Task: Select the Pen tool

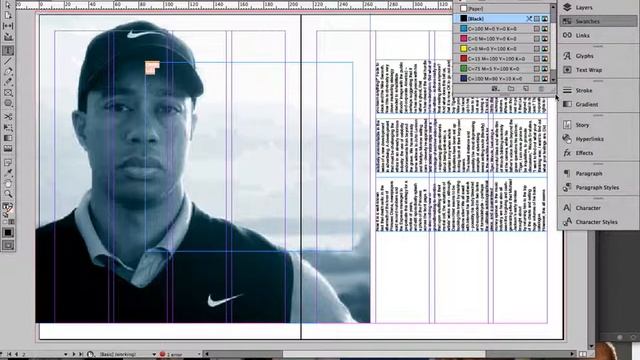Action: pos(8,72)
